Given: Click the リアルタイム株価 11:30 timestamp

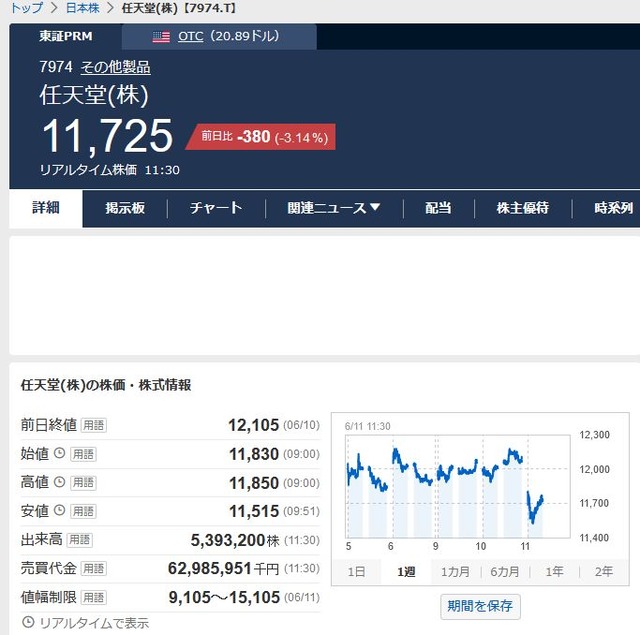Looking at the screenshot, I should coord(109,170).
